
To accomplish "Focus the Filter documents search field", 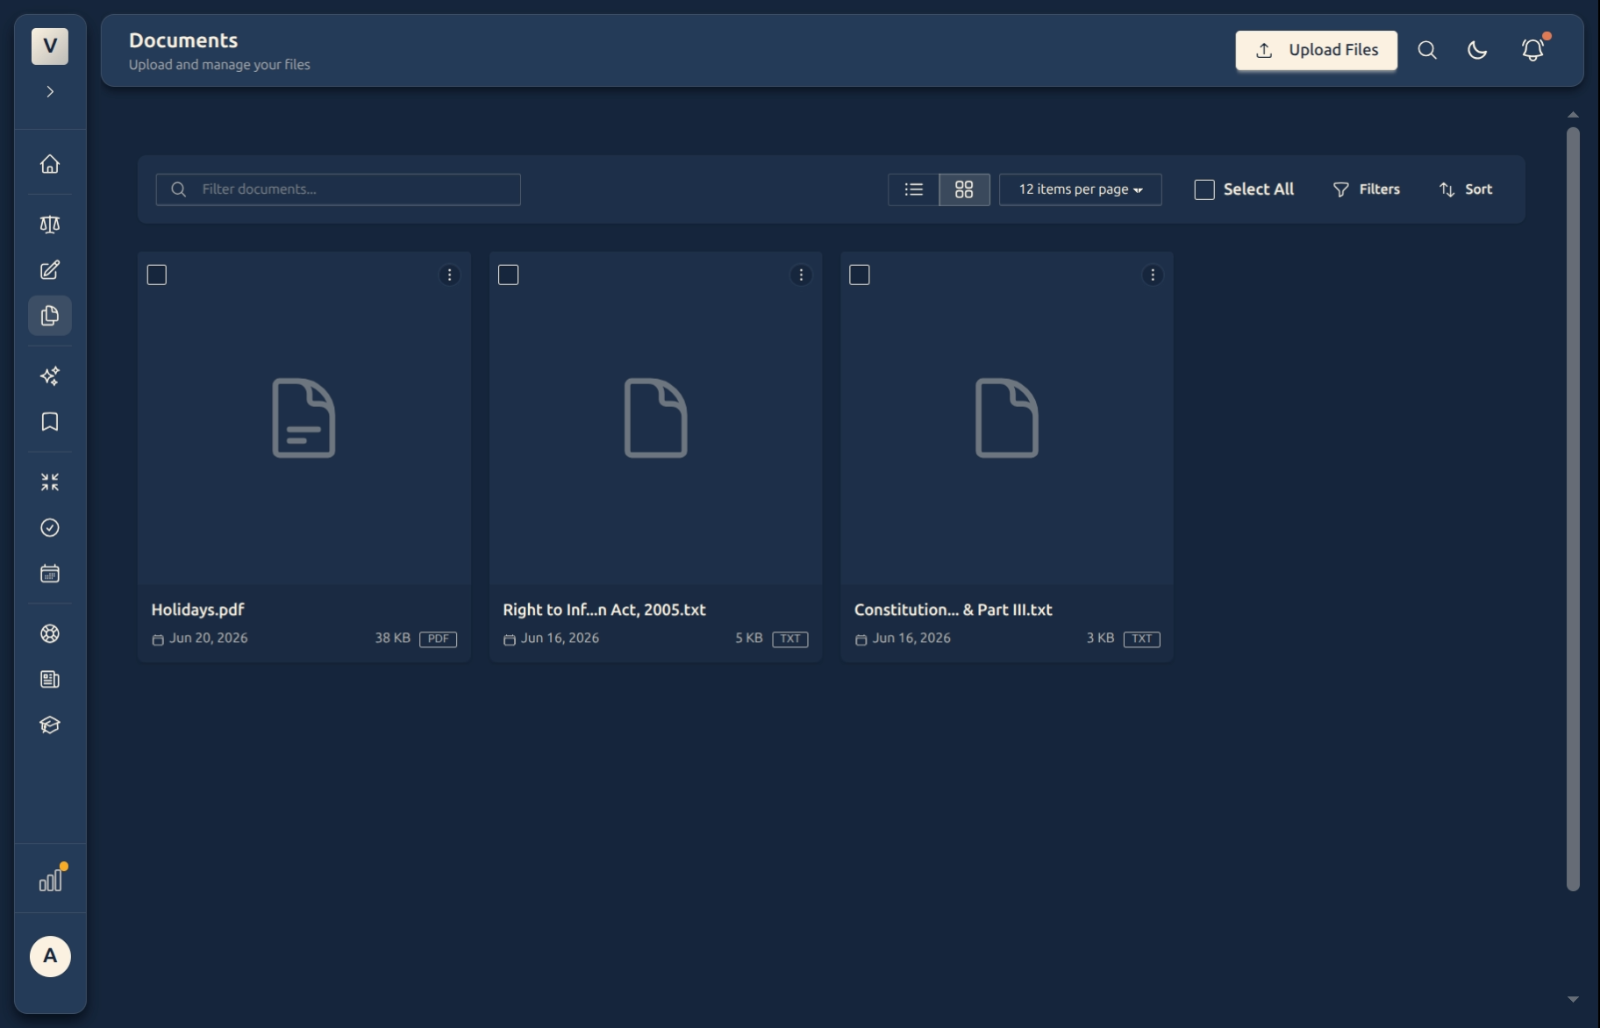I will click(x=338, y=189).
